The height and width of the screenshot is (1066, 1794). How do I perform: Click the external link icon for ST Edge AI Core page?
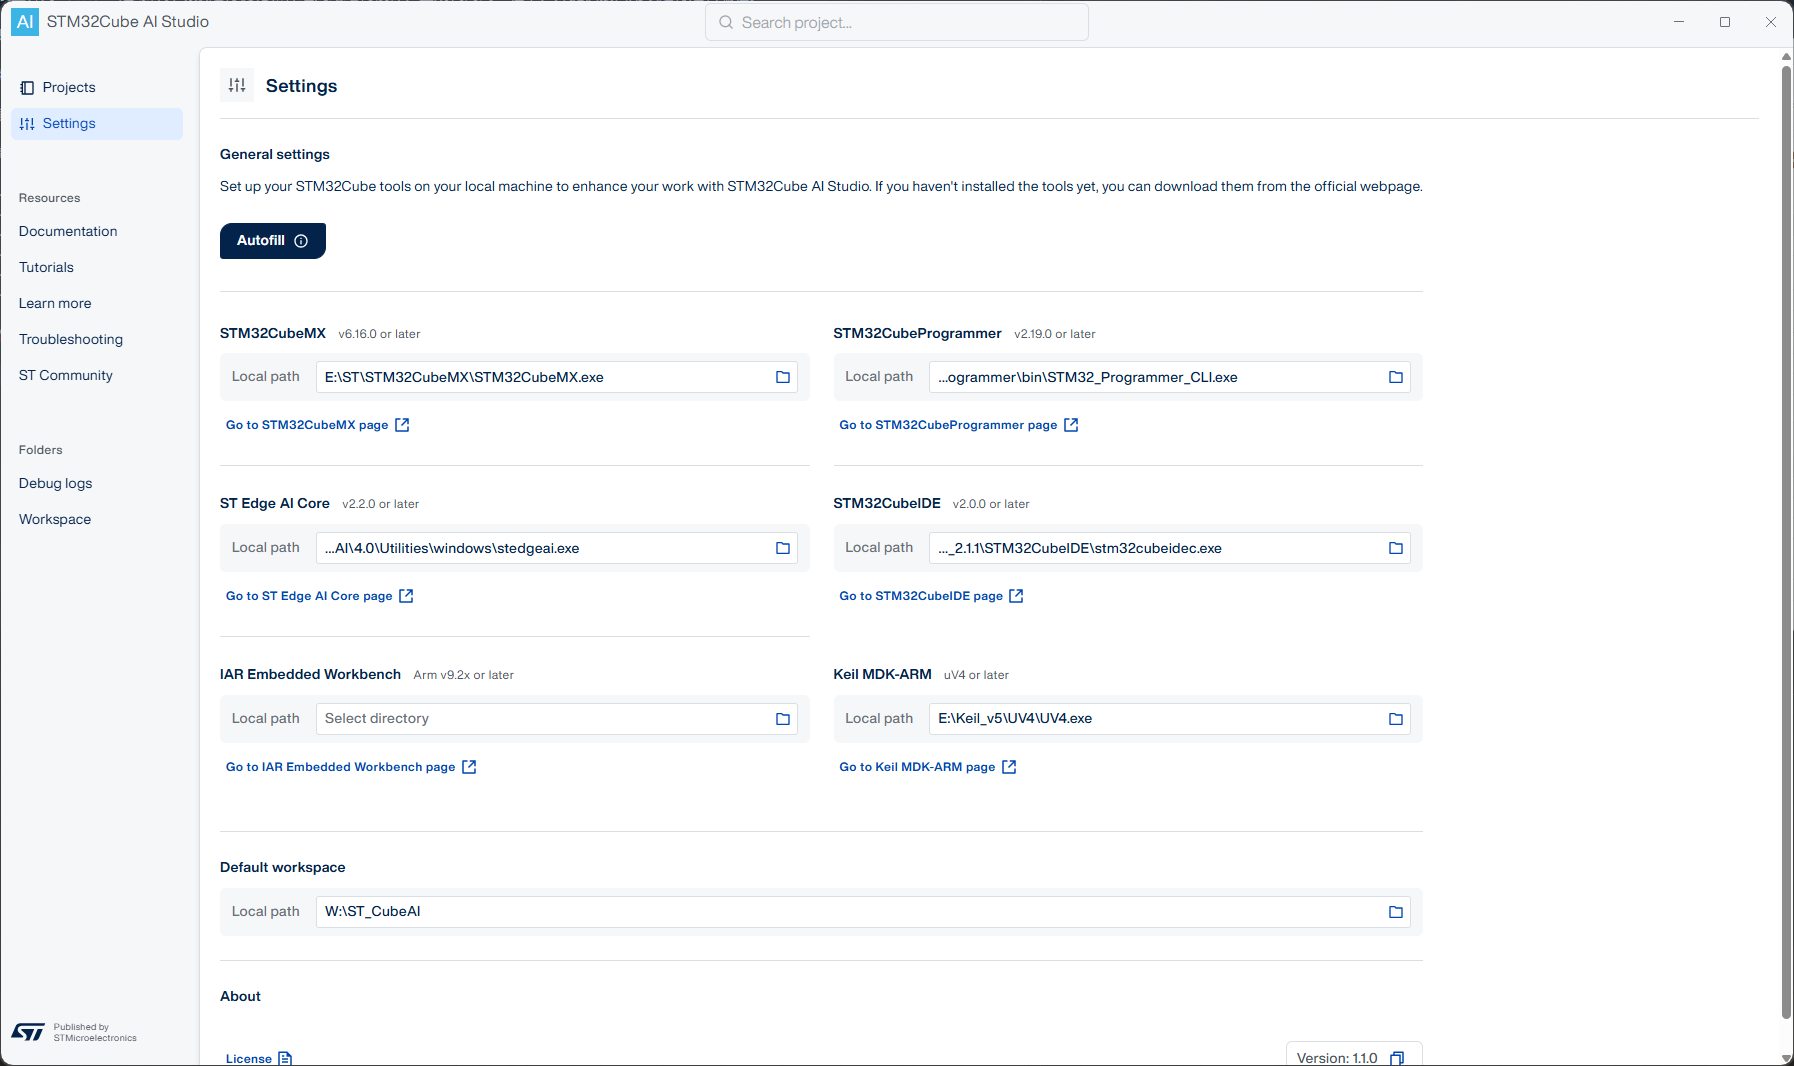point(406,596)
